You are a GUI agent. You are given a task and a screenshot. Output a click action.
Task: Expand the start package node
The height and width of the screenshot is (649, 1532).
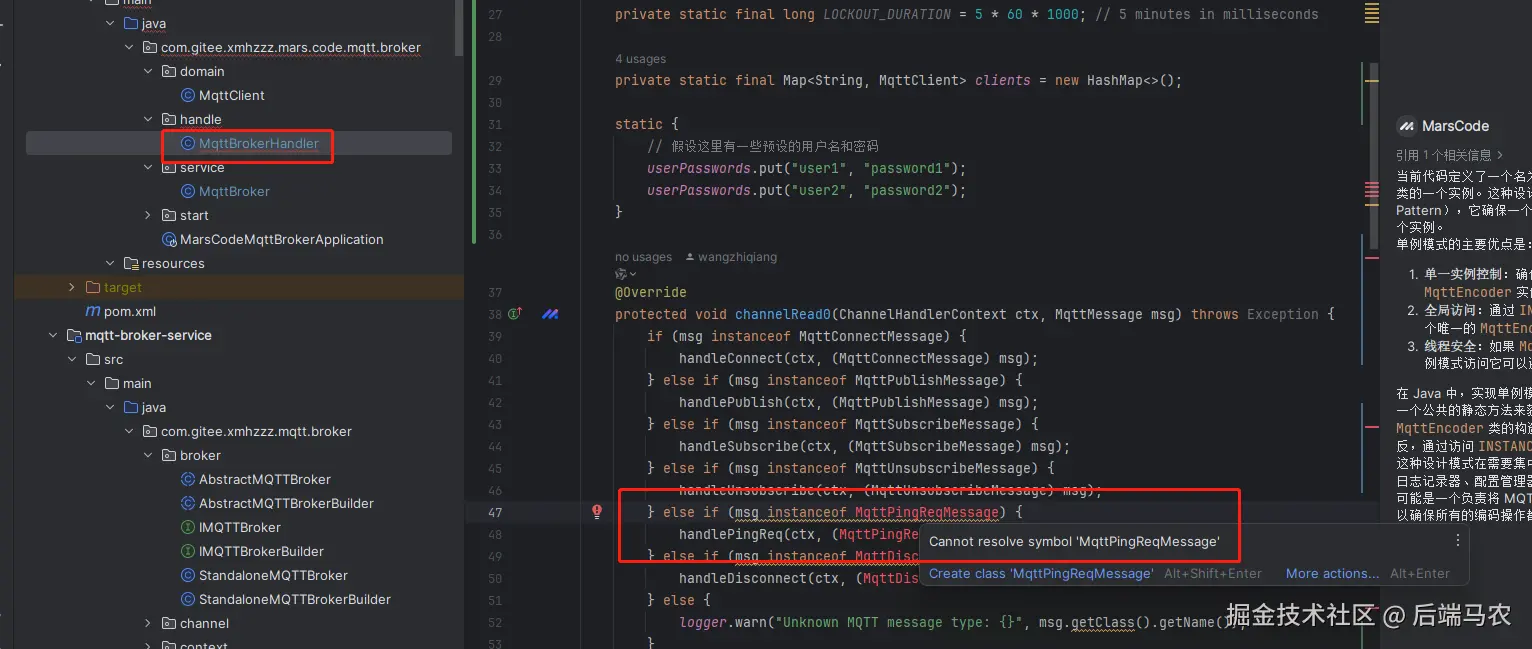(148, 215)
